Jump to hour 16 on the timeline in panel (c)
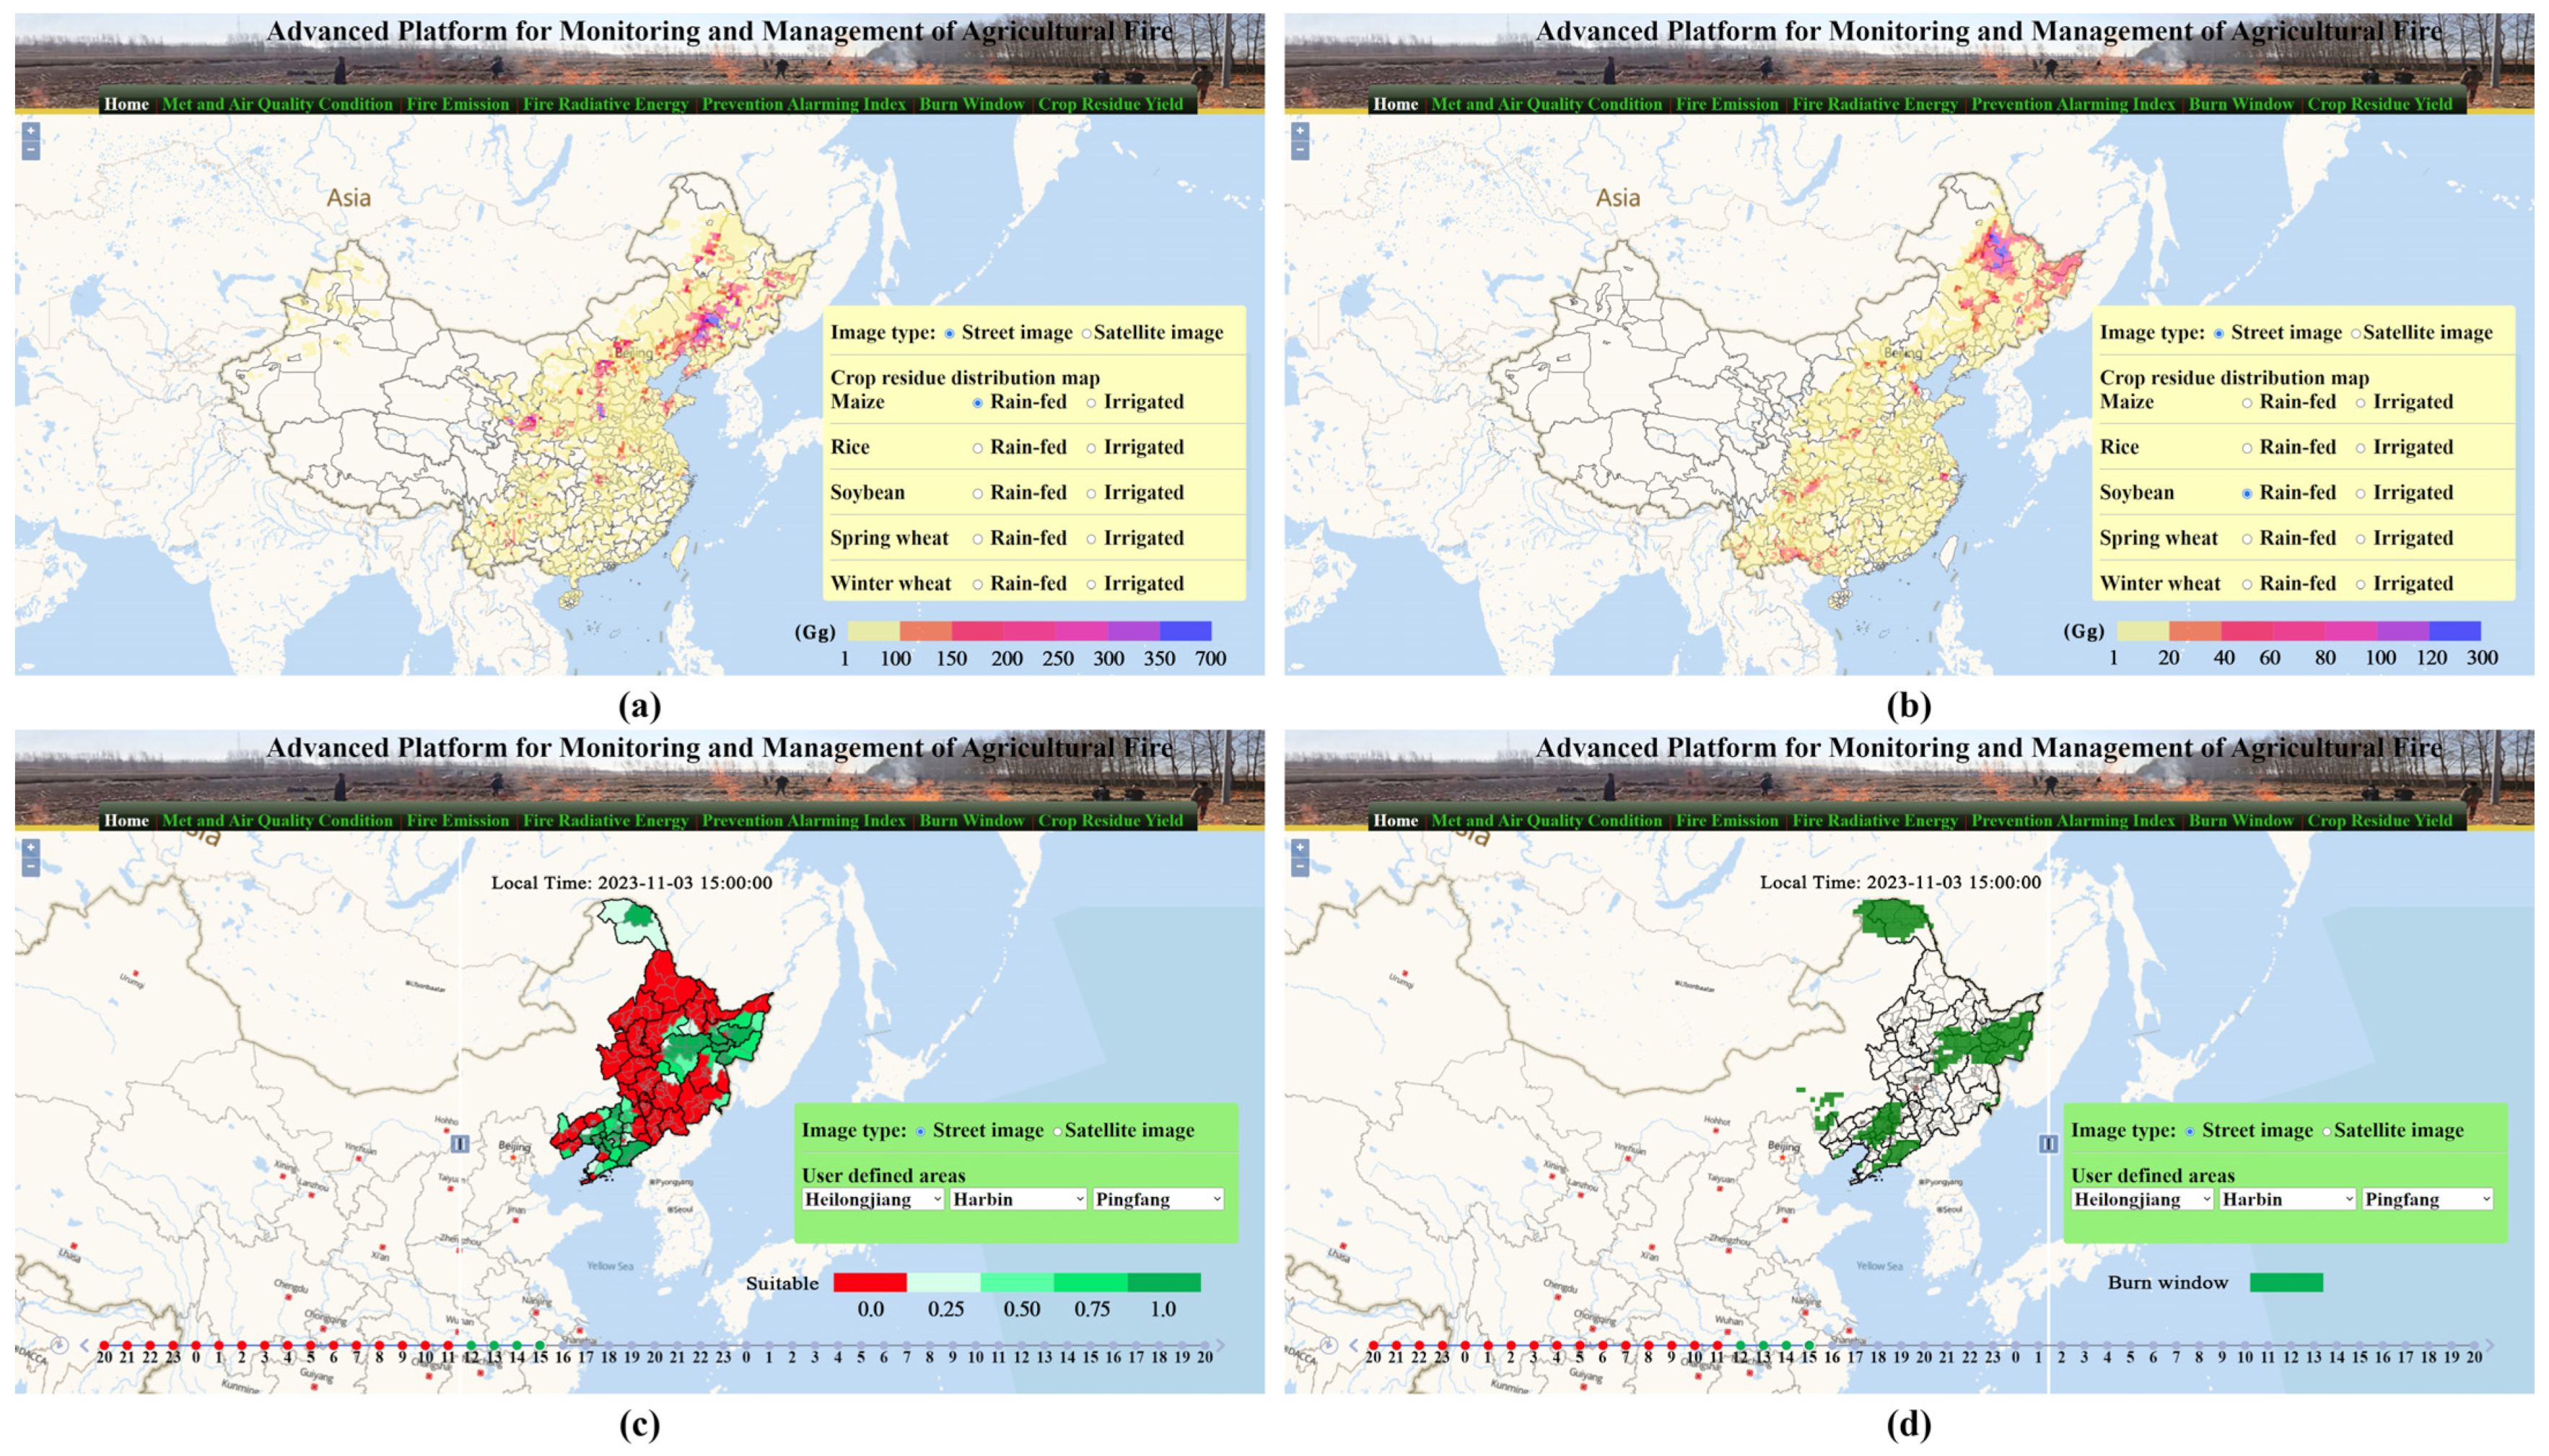The width and height of the screenshot is (2549, 1456). click(x=563, y=1346)
